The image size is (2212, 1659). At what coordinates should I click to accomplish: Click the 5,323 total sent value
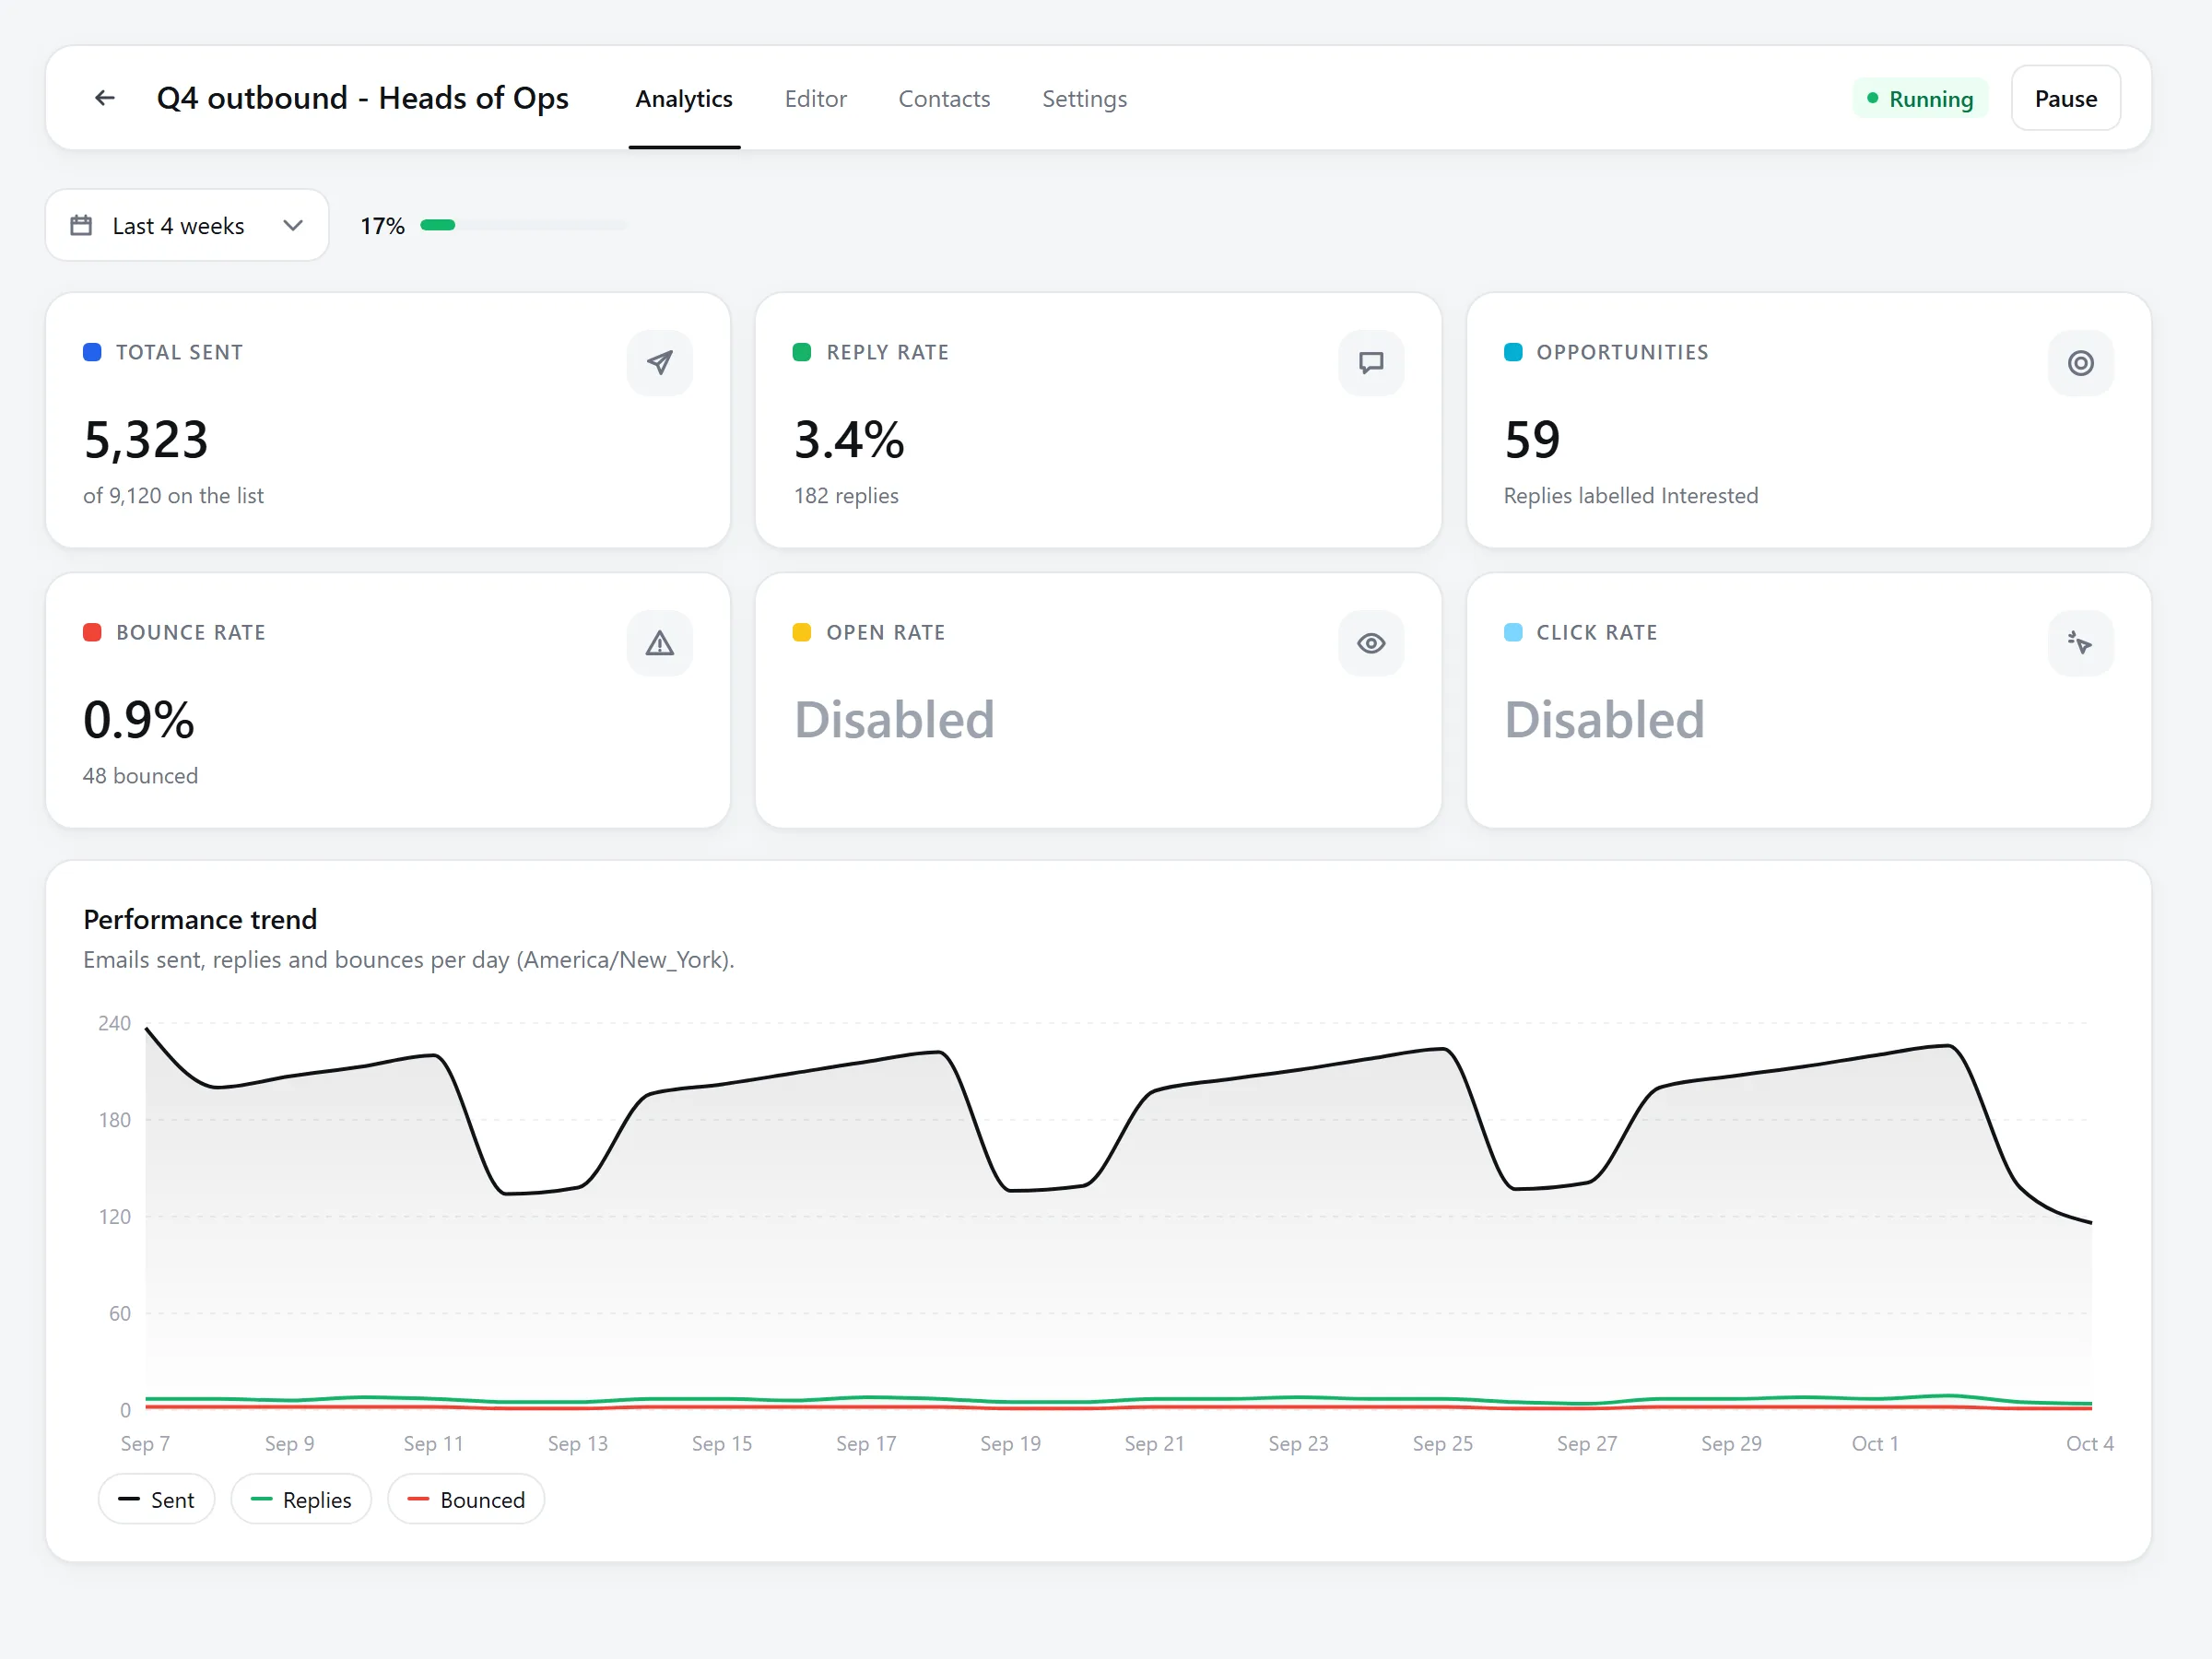point(146,440)
